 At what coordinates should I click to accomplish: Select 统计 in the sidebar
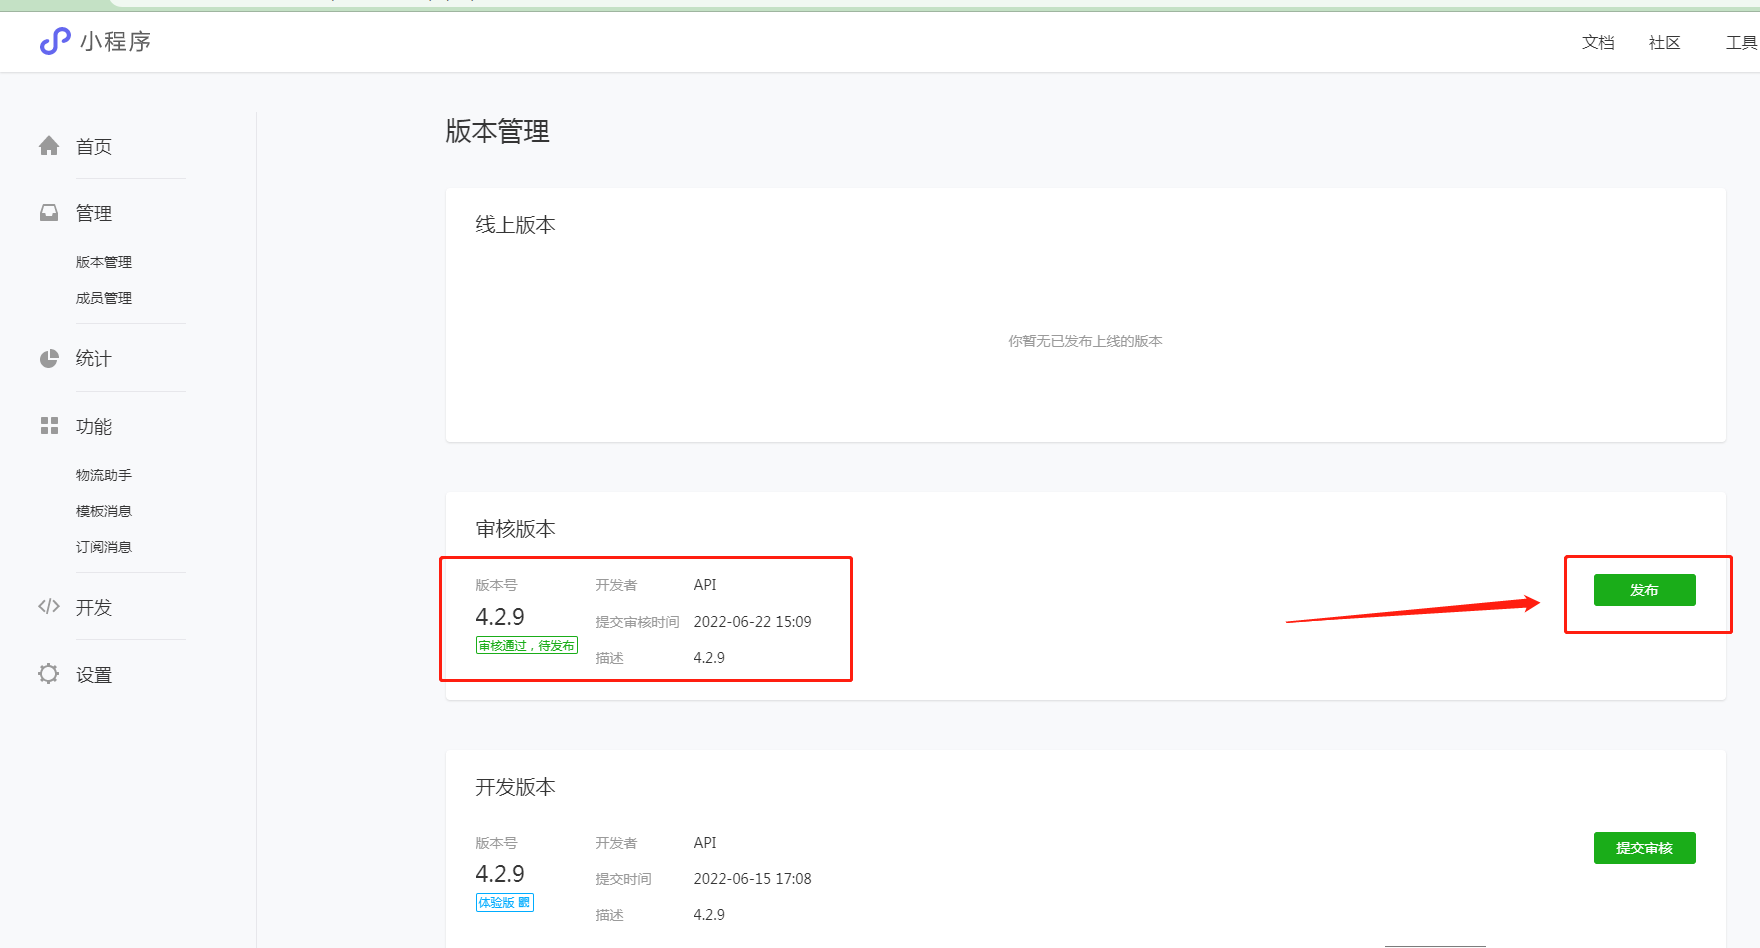point(94,358)
